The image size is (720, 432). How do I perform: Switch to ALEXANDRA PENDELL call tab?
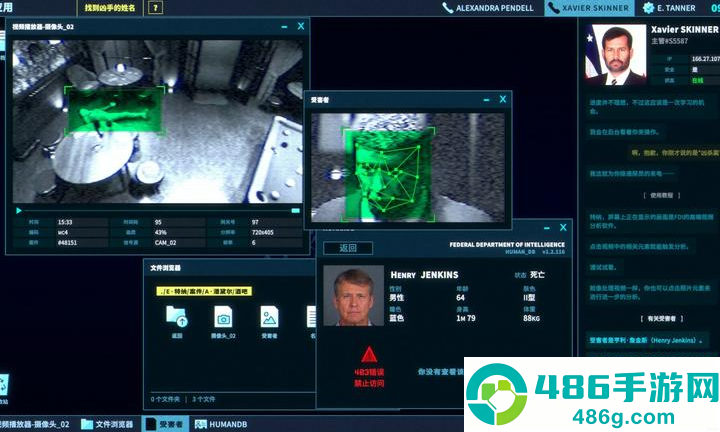pyautogui.click(x=488, y=8)
